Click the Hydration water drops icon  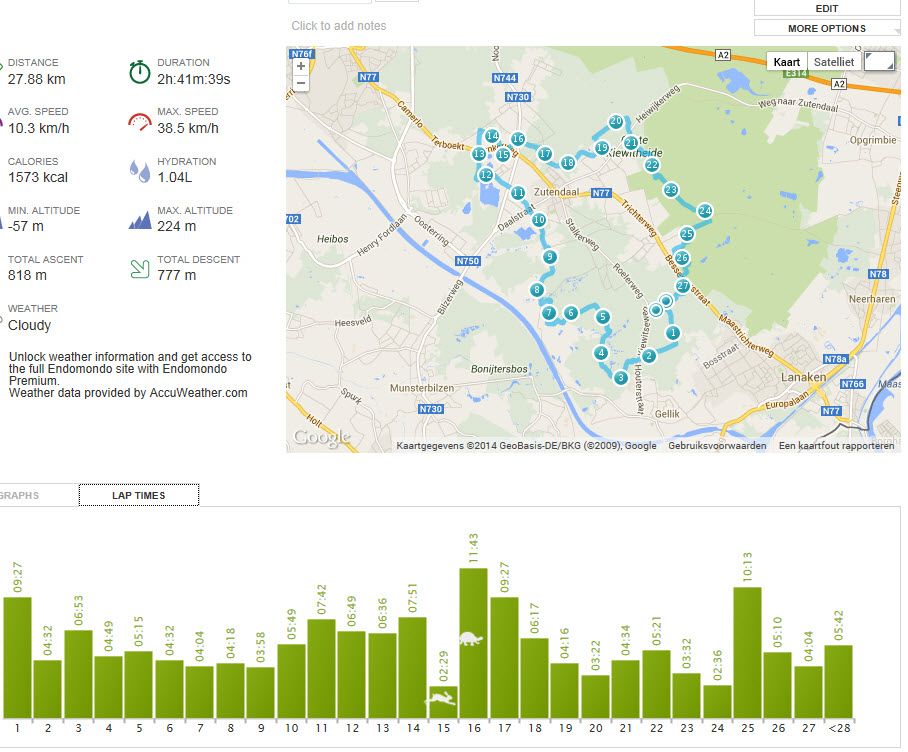pyautogui.click(x=139, y=171)
